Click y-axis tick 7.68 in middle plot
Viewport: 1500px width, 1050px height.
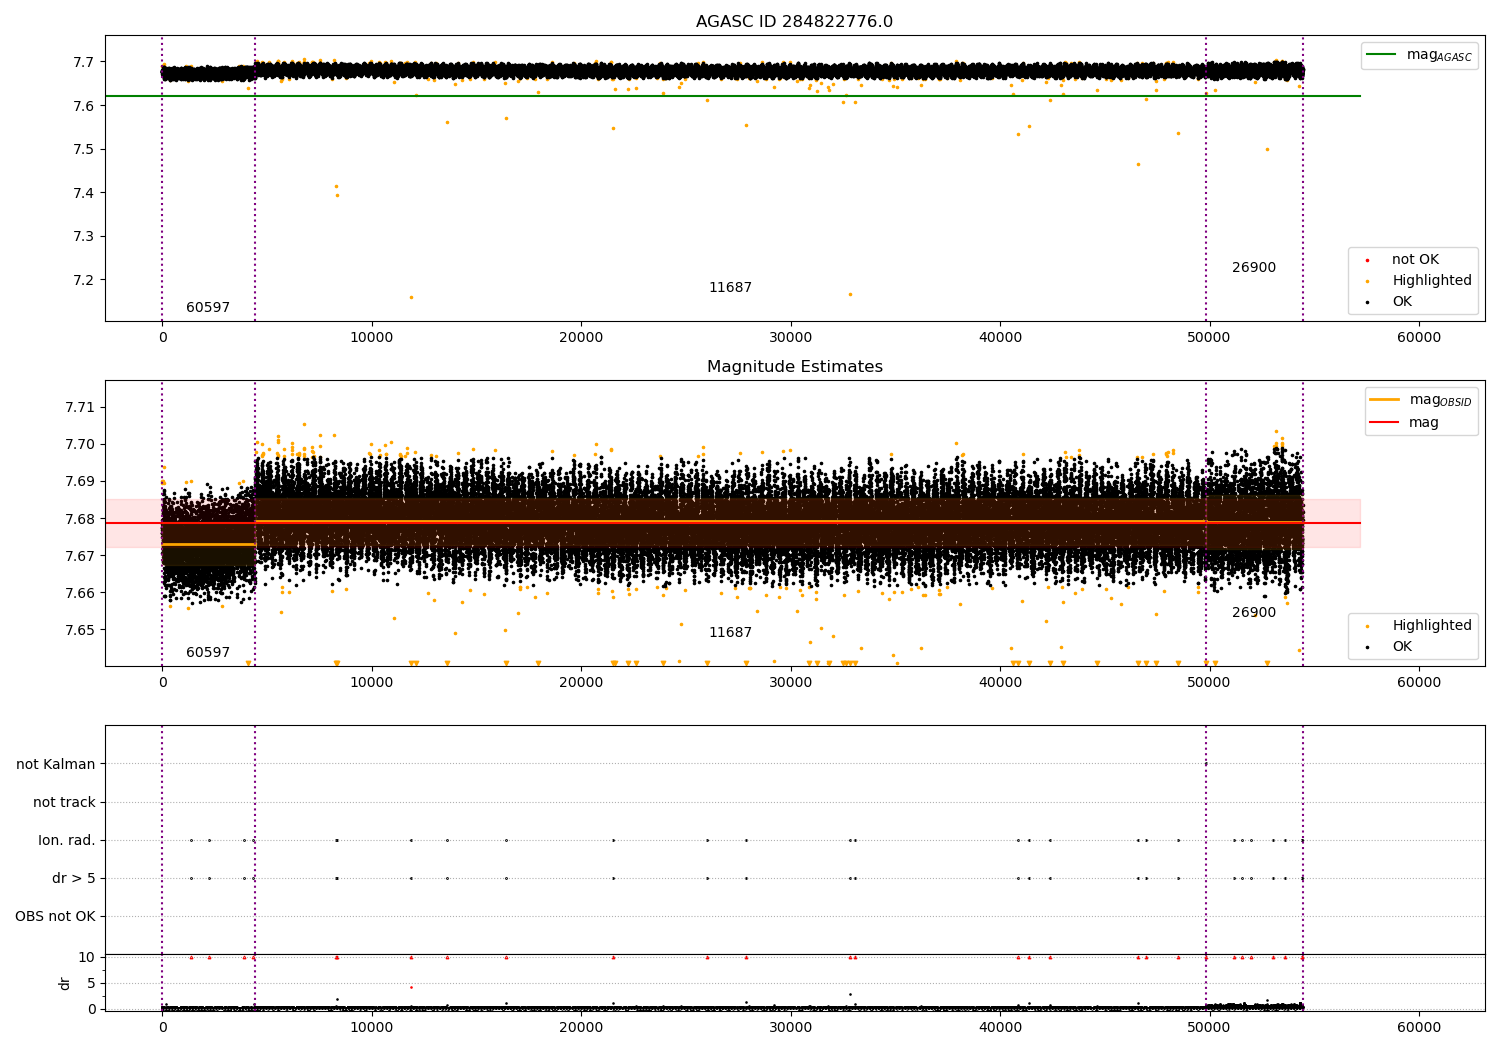(80, 519)
